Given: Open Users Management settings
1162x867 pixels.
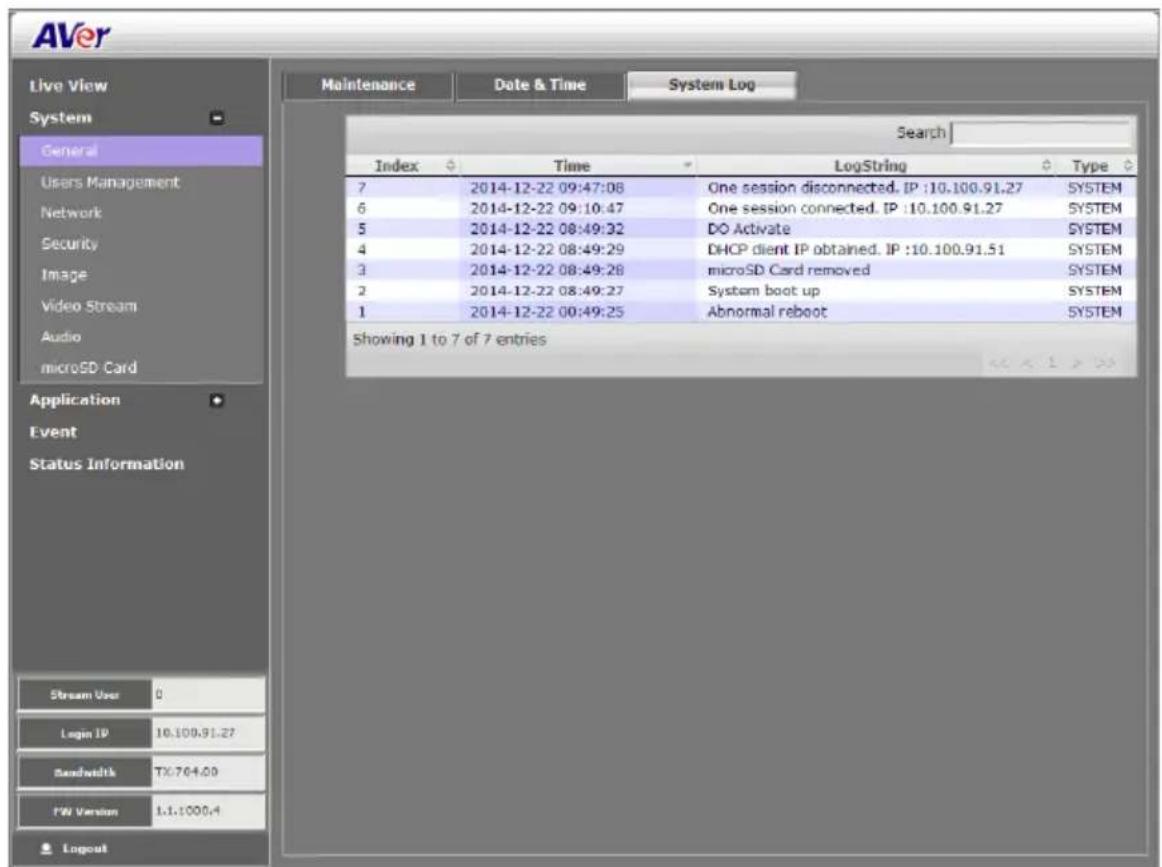Looking at the screenshot, I should click(110, 182).
